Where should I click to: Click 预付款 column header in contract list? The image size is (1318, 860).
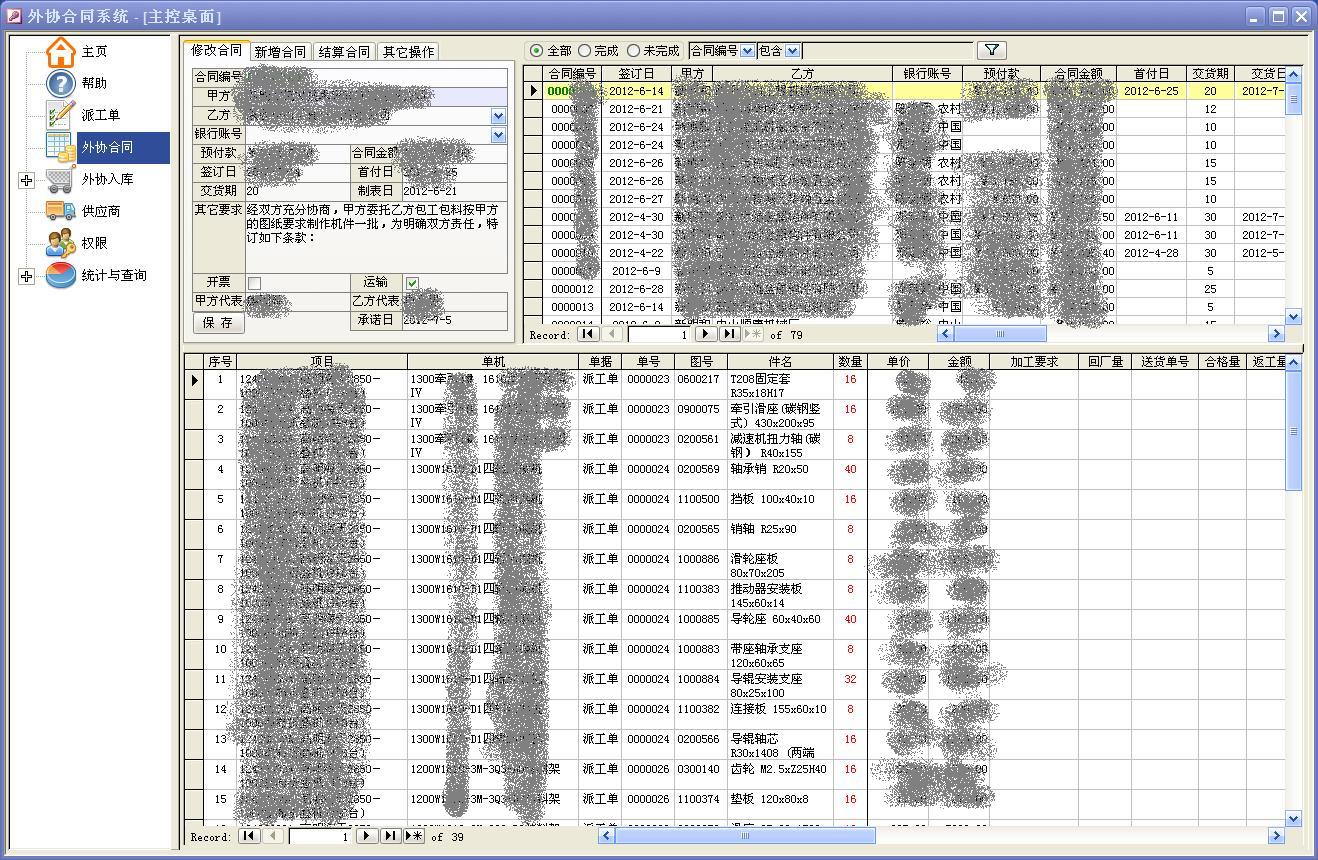(x=1001, y=74)
